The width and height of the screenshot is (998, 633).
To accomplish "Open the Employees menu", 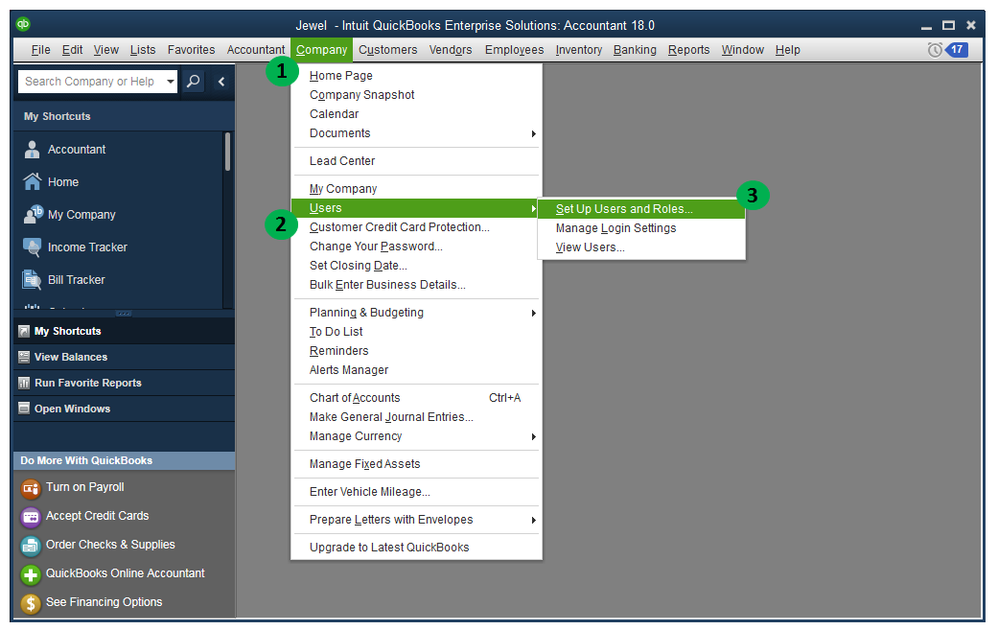I will pyautogui.click(x=514, y=50).
